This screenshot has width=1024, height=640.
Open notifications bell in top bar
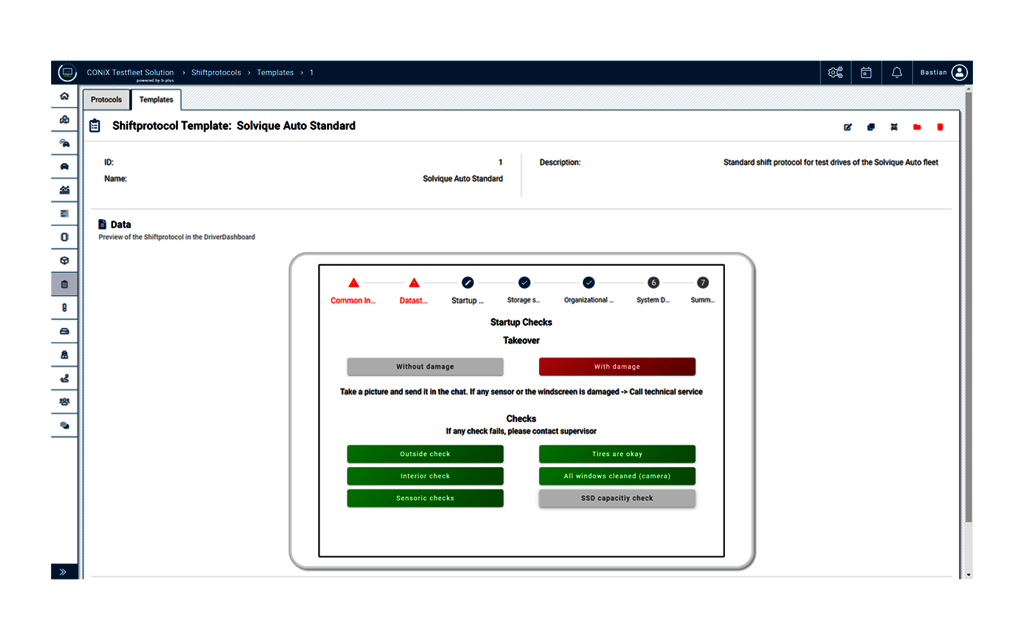coord(897,73)
